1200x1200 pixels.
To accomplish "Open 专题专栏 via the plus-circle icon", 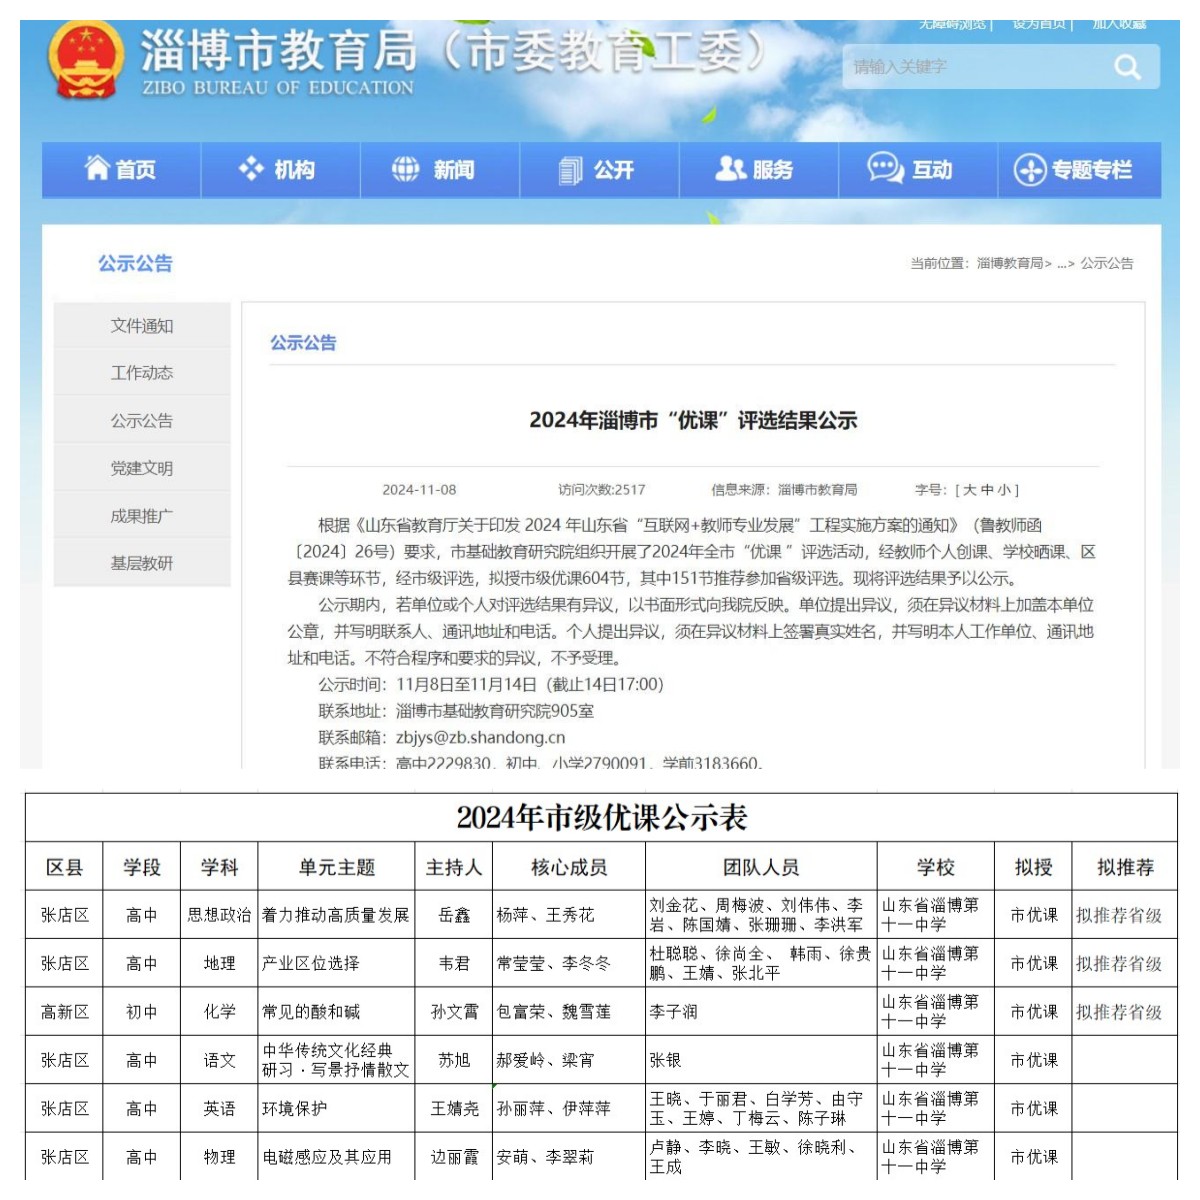I will click(x=1030, y=170).
